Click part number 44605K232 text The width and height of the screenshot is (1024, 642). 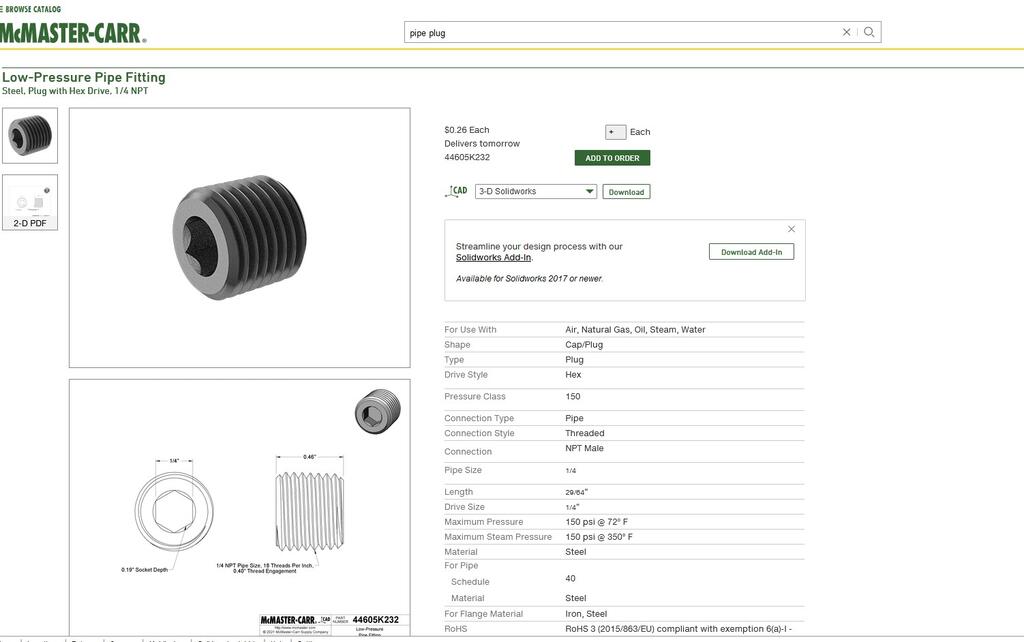coord(467,157)
